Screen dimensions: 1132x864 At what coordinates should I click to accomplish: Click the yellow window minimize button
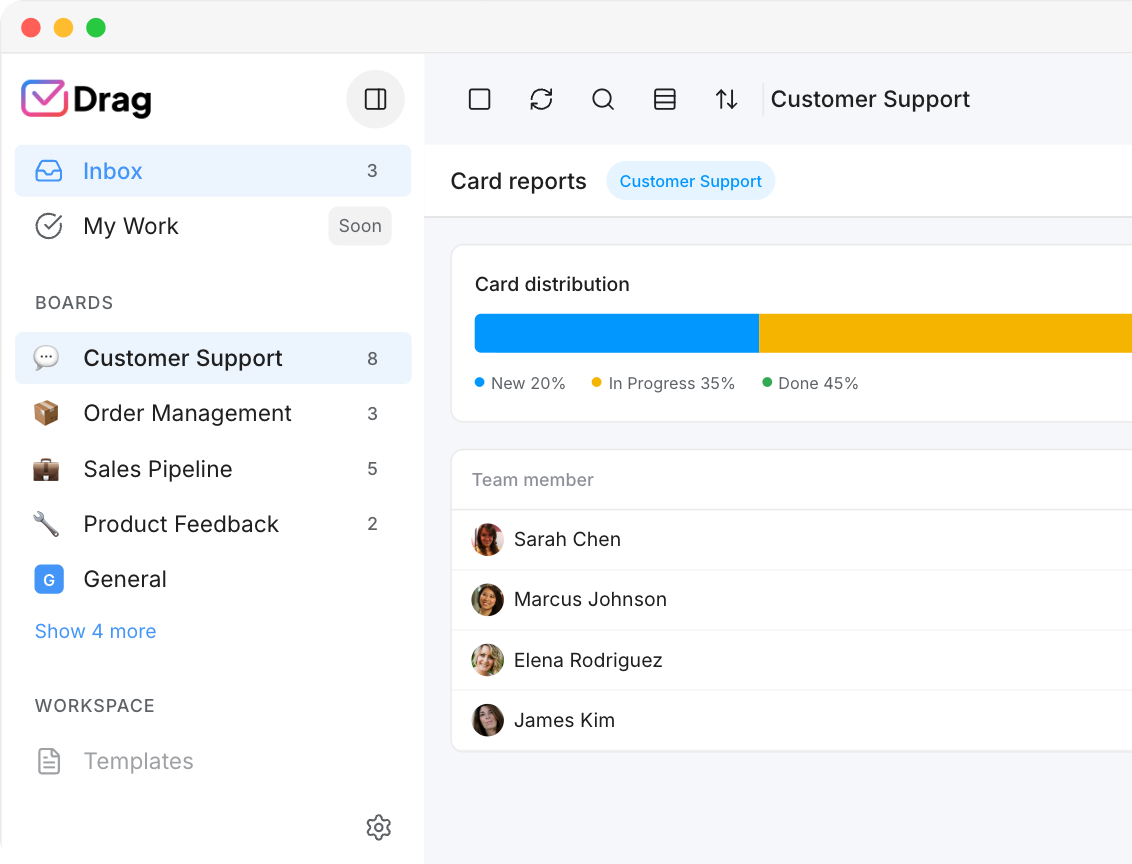[x=64, y=27]
